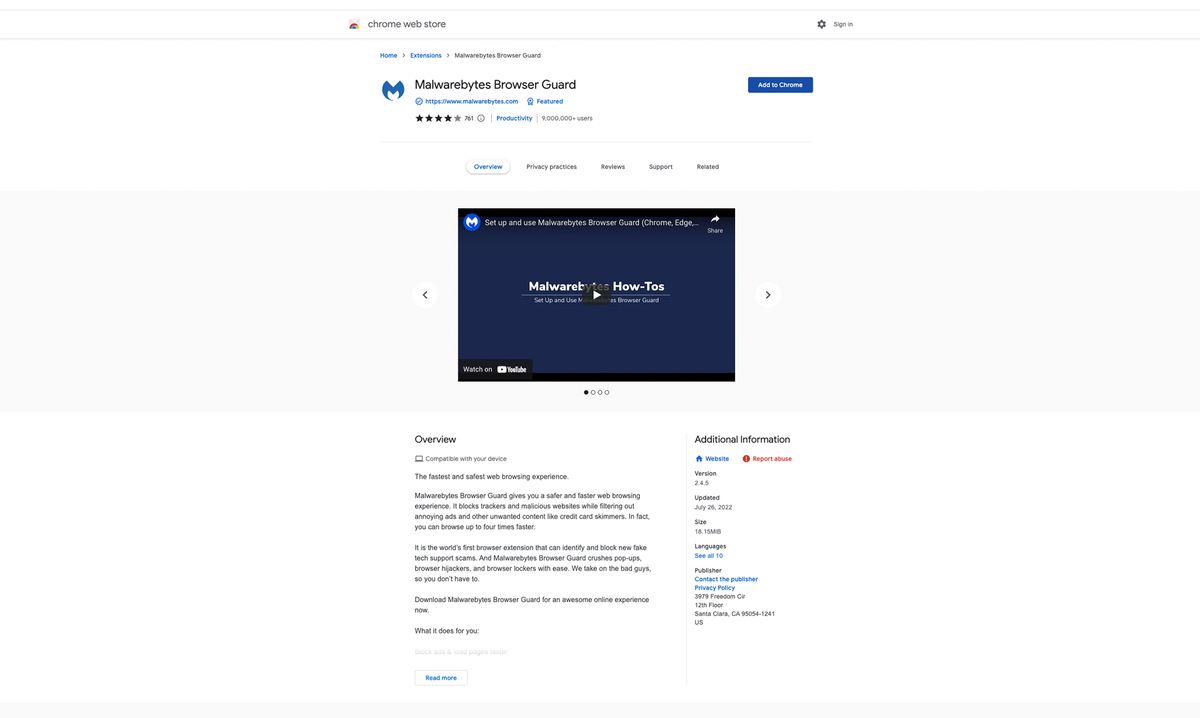The width and height of the screenshot is (1200, 718).
Task: Click the verified badge next to malwarebytes.com
Action: click(419, 101)
